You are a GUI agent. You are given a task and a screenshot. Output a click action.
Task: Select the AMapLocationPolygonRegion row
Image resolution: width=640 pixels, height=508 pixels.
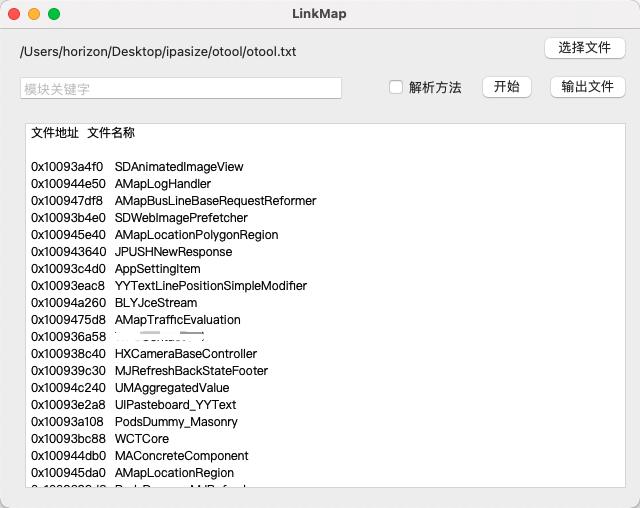click(155, 235)
